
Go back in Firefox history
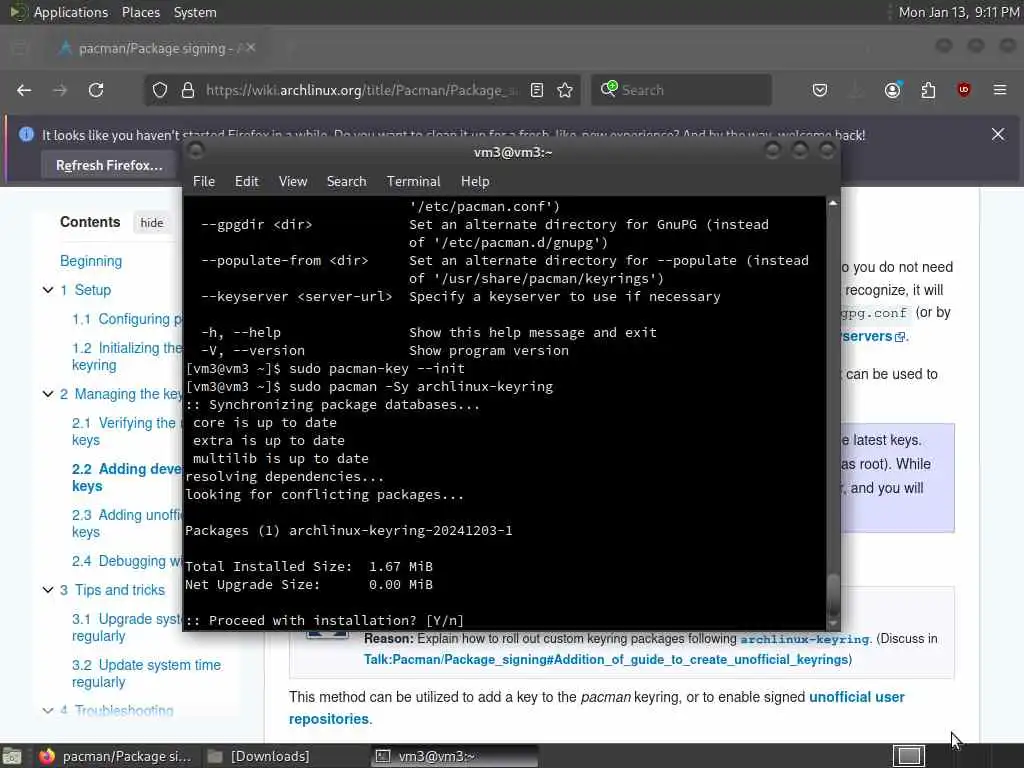(x=24, y=90)
